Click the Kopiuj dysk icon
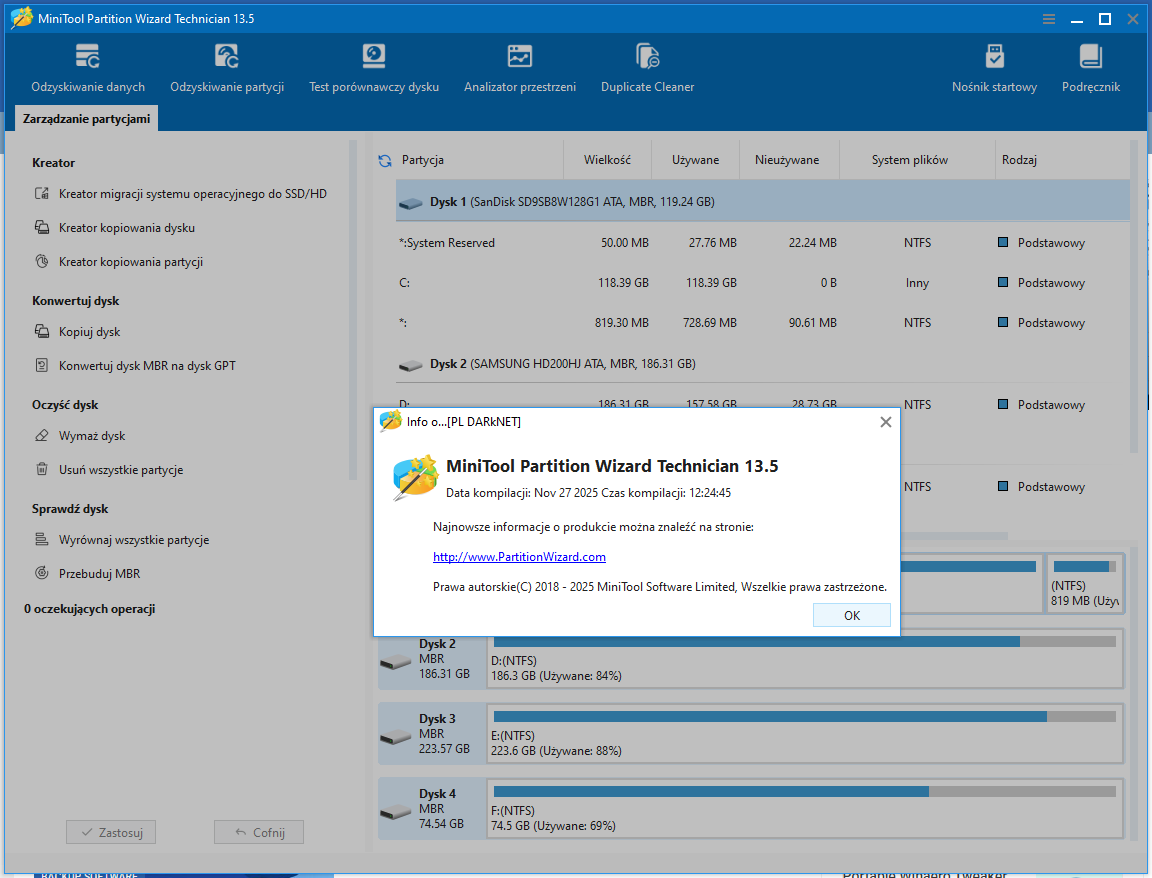 point(42,331)
